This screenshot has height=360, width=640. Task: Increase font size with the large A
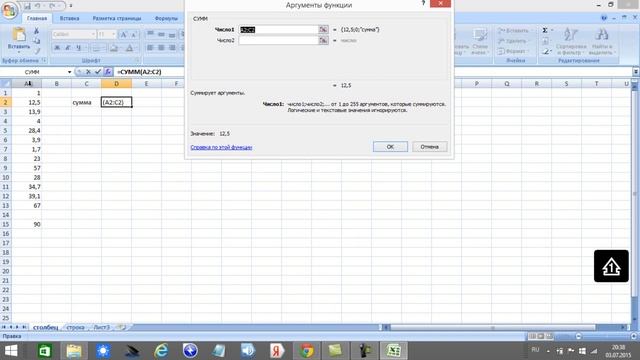[123, 35]
